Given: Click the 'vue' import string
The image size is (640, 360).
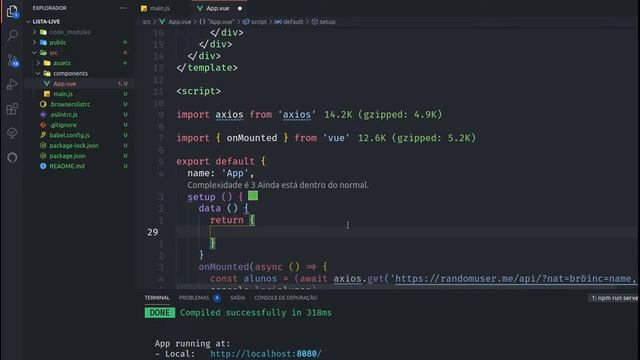Looking at the screenshot, I should 336,138.
